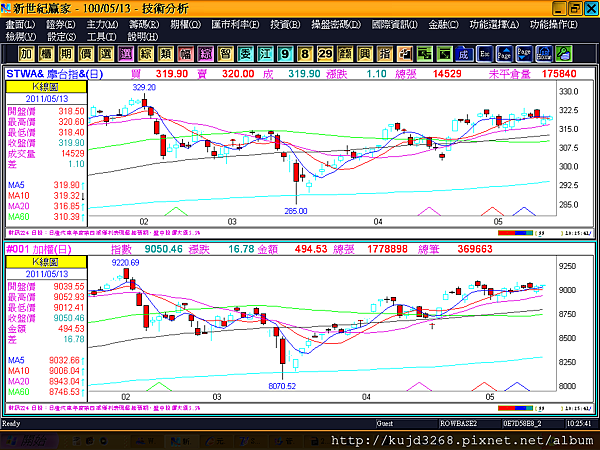Open the 類 (category) toolbar icon
600x450 pixels.
165,54
